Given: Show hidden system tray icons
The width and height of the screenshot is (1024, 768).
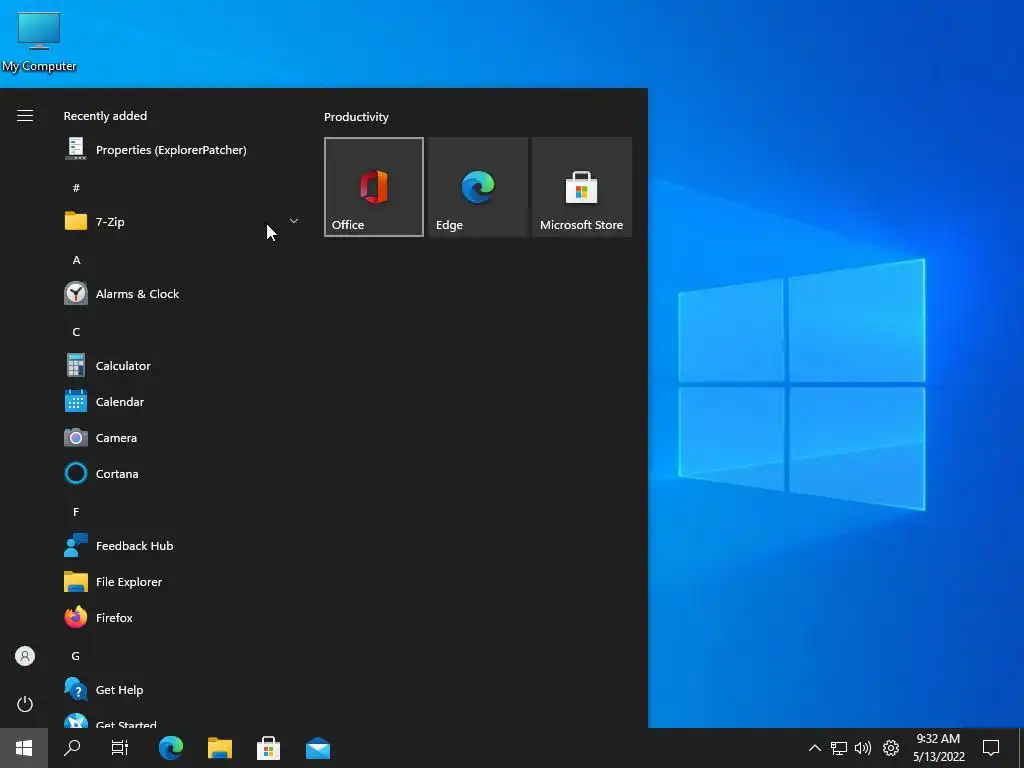Looking at the screenshot, I should tap(814, 748).
